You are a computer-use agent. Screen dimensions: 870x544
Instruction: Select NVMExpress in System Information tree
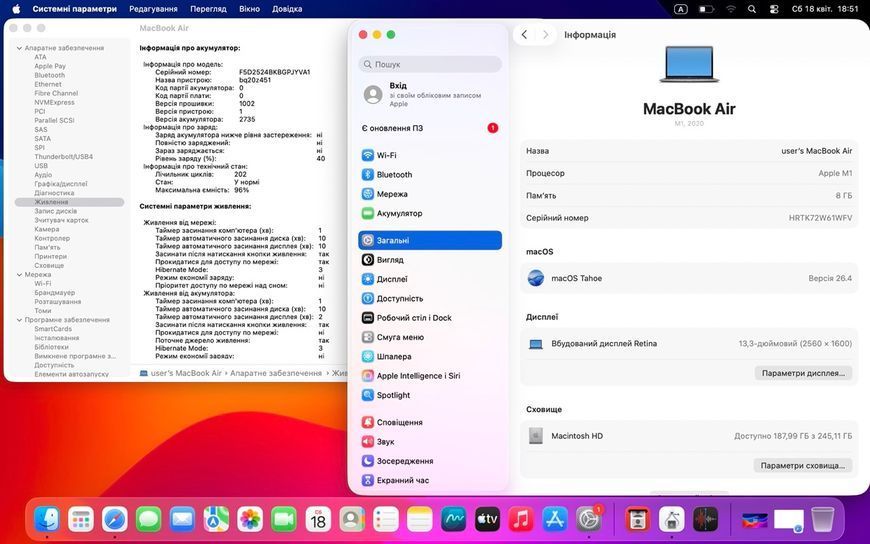54,103
